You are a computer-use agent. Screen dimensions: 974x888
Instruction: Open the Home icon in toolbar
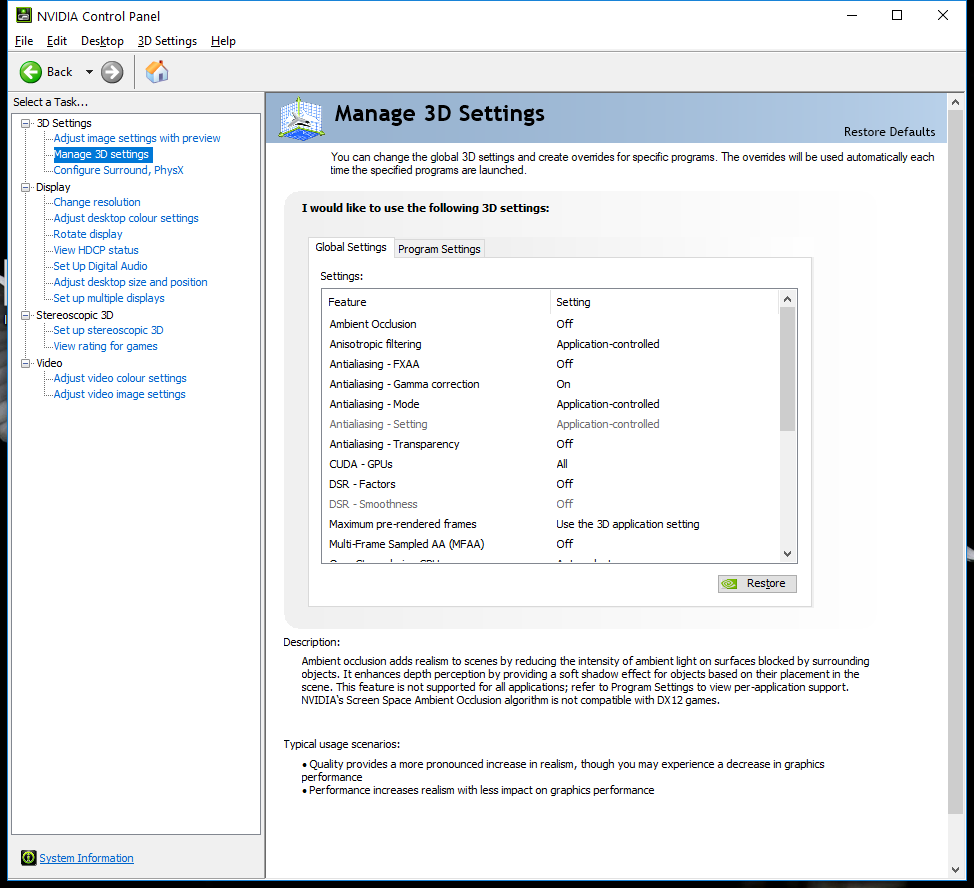click(157, 71)
